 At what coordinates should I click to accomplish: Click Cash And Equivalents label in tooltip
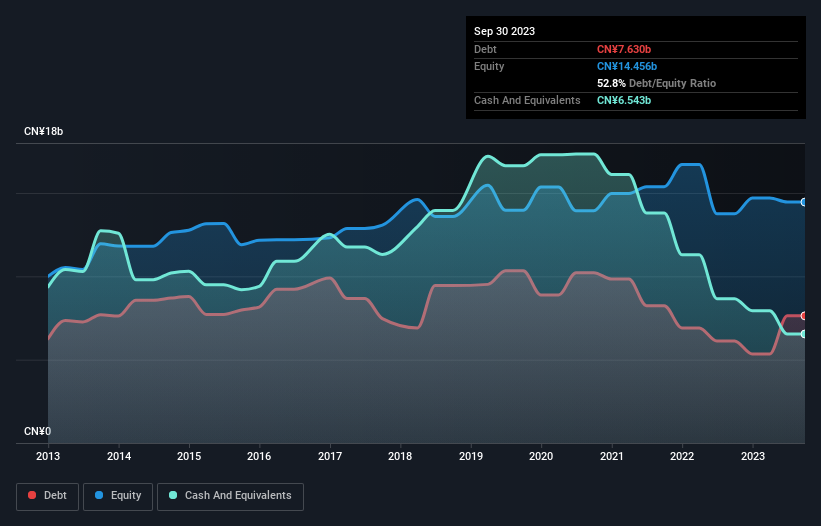tap(527, 100)
